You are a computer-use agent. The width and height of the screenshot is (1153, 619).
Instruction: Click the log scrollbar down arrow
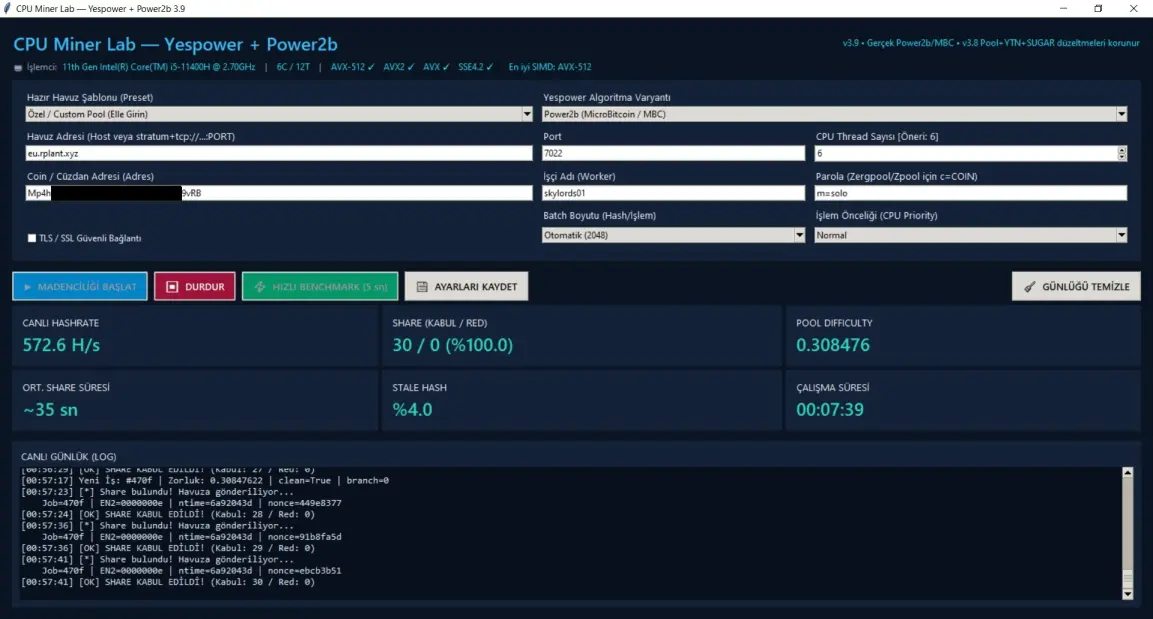coord(1128,594)
